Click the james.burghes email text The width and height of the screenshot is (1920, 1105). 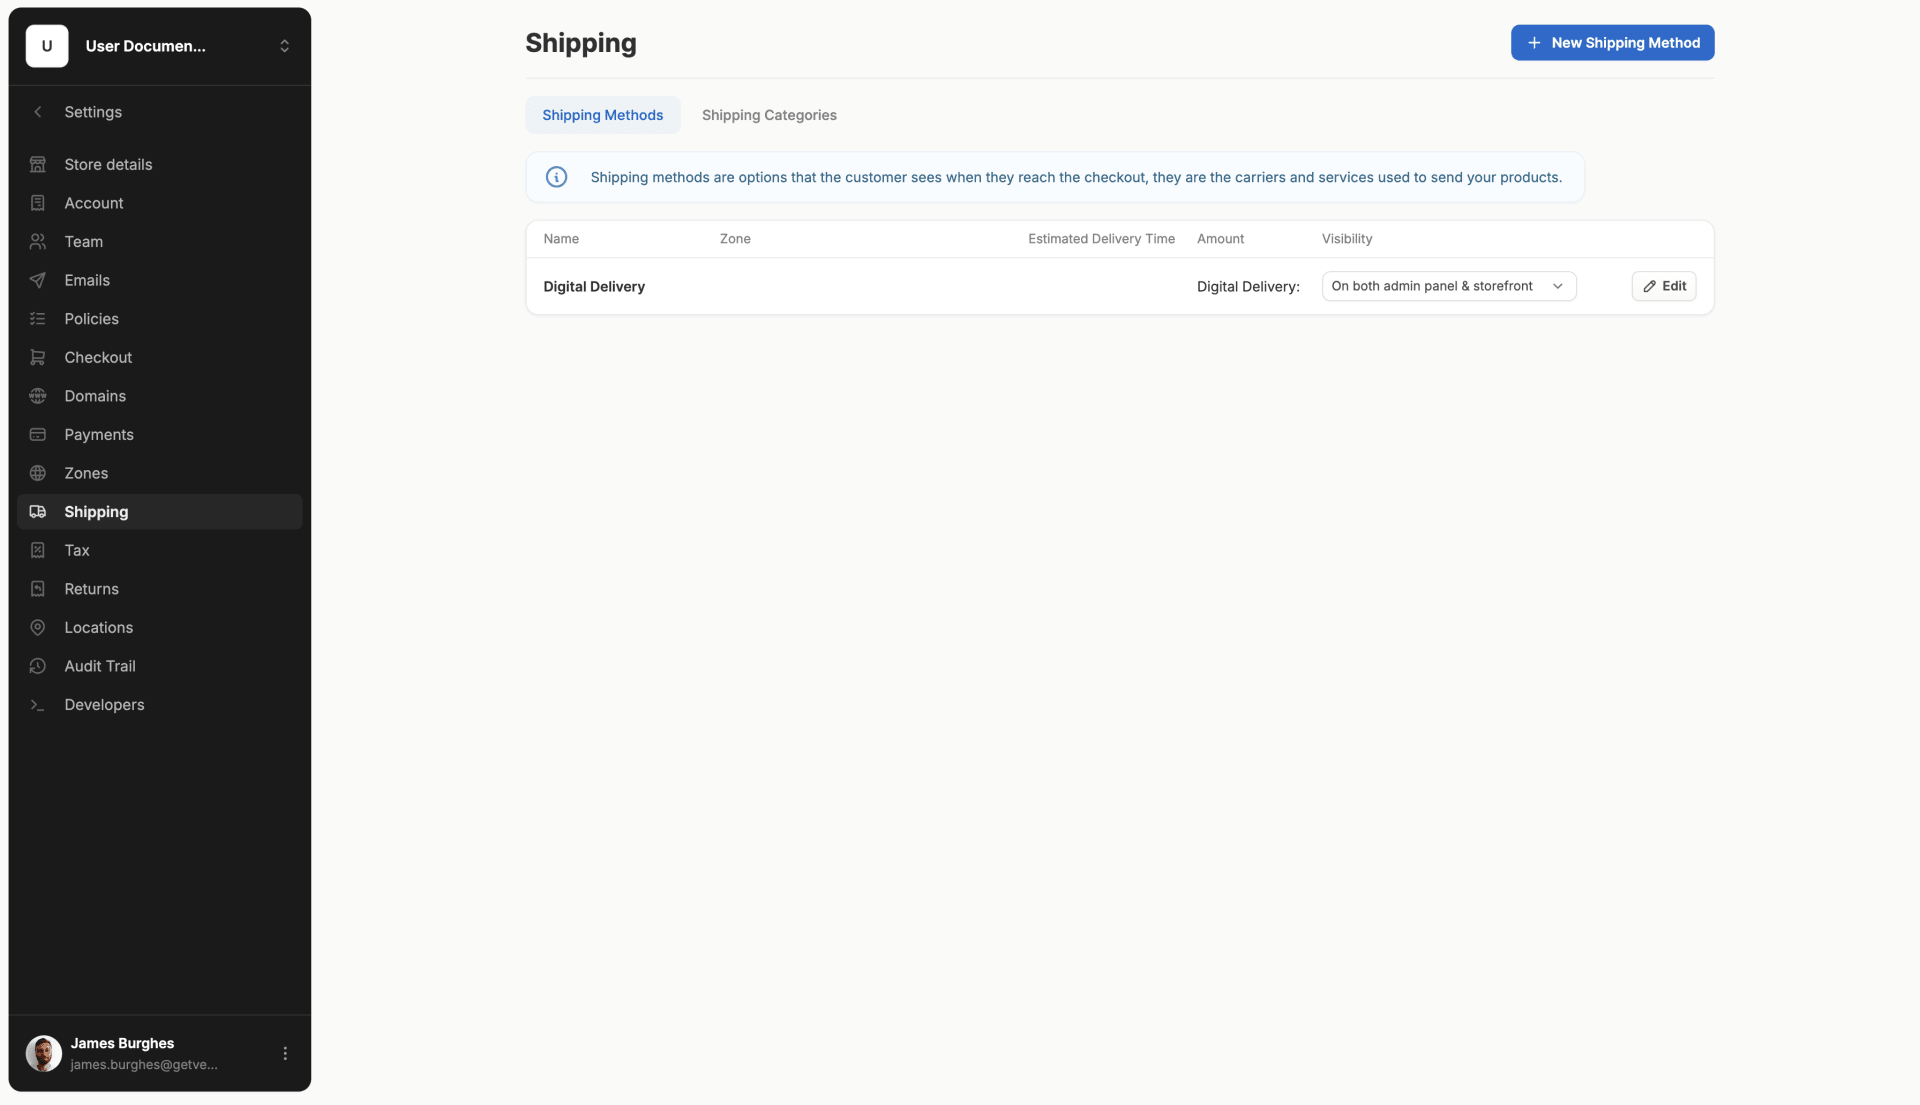click(x=144, y=1065)
